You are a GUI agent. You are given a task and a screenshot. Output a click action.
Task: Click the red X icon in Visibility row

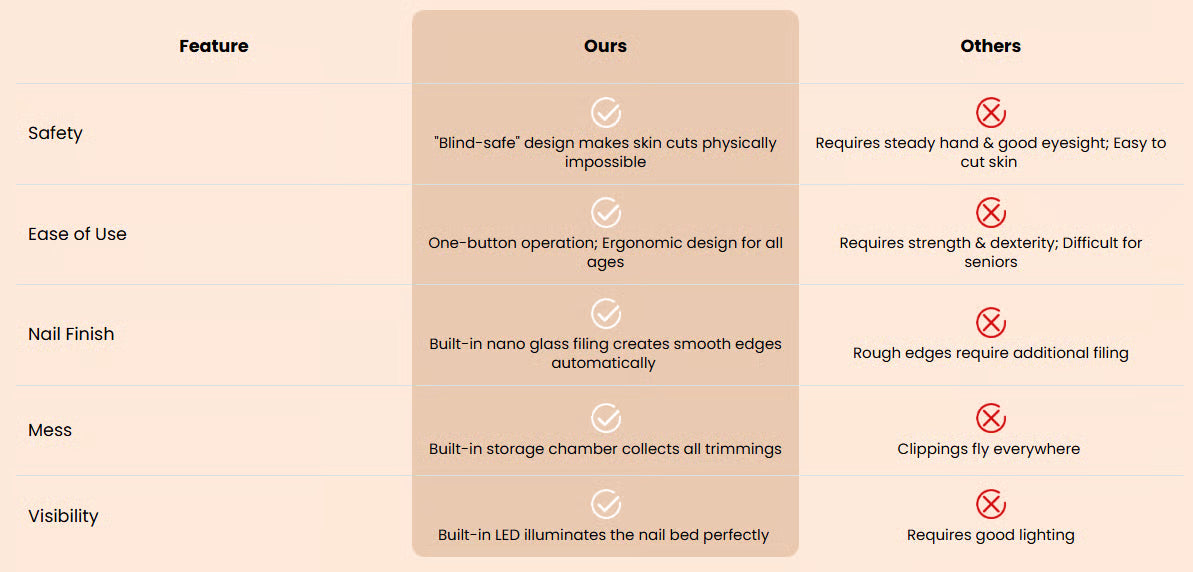(990, 504)
